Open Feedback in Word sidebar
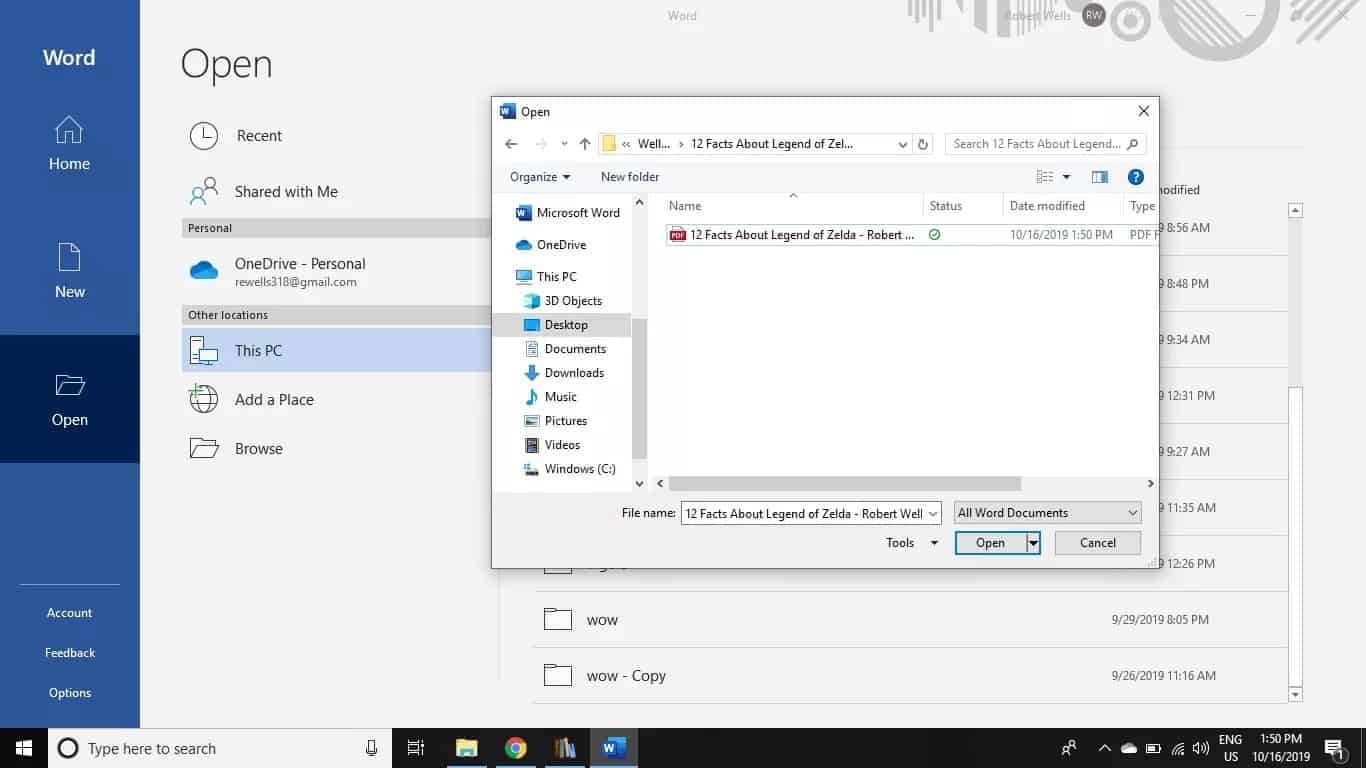 pos(69,653)
